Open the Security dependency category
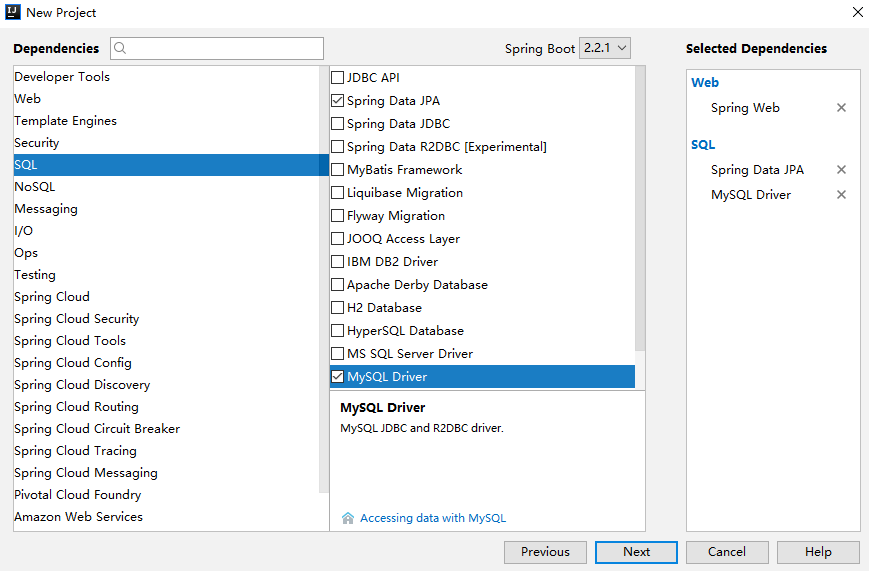Viewport: 869px width, 571px height. point(37,143)
